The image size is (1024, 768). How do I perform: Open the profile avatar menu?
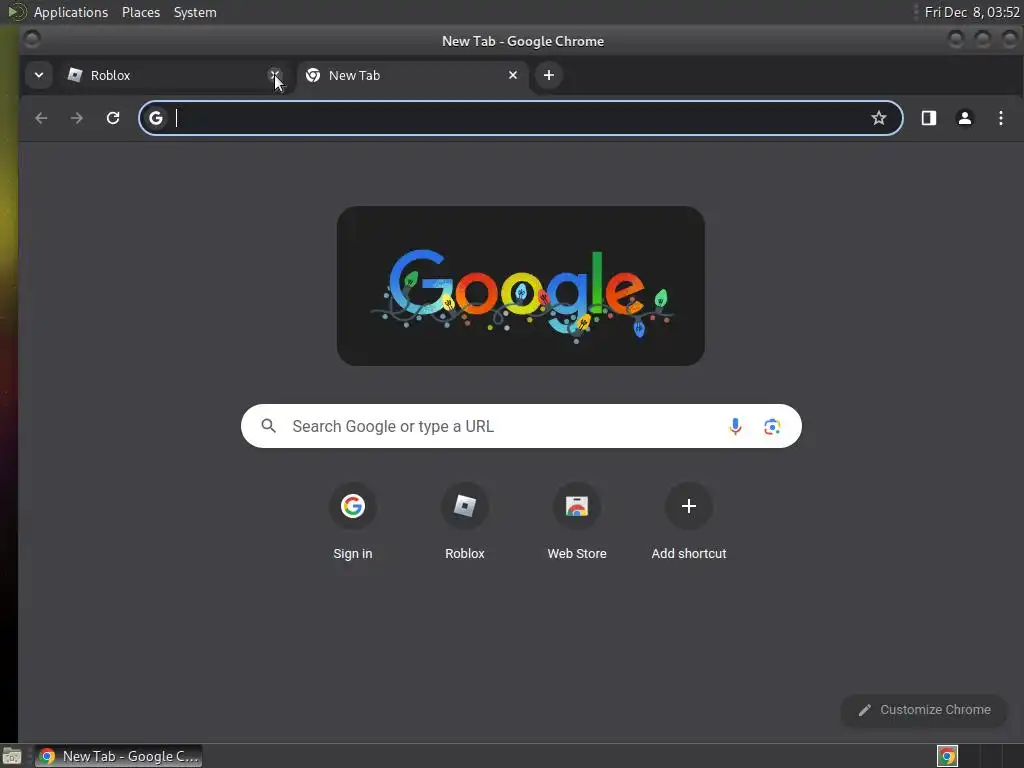tap(965, 118)
